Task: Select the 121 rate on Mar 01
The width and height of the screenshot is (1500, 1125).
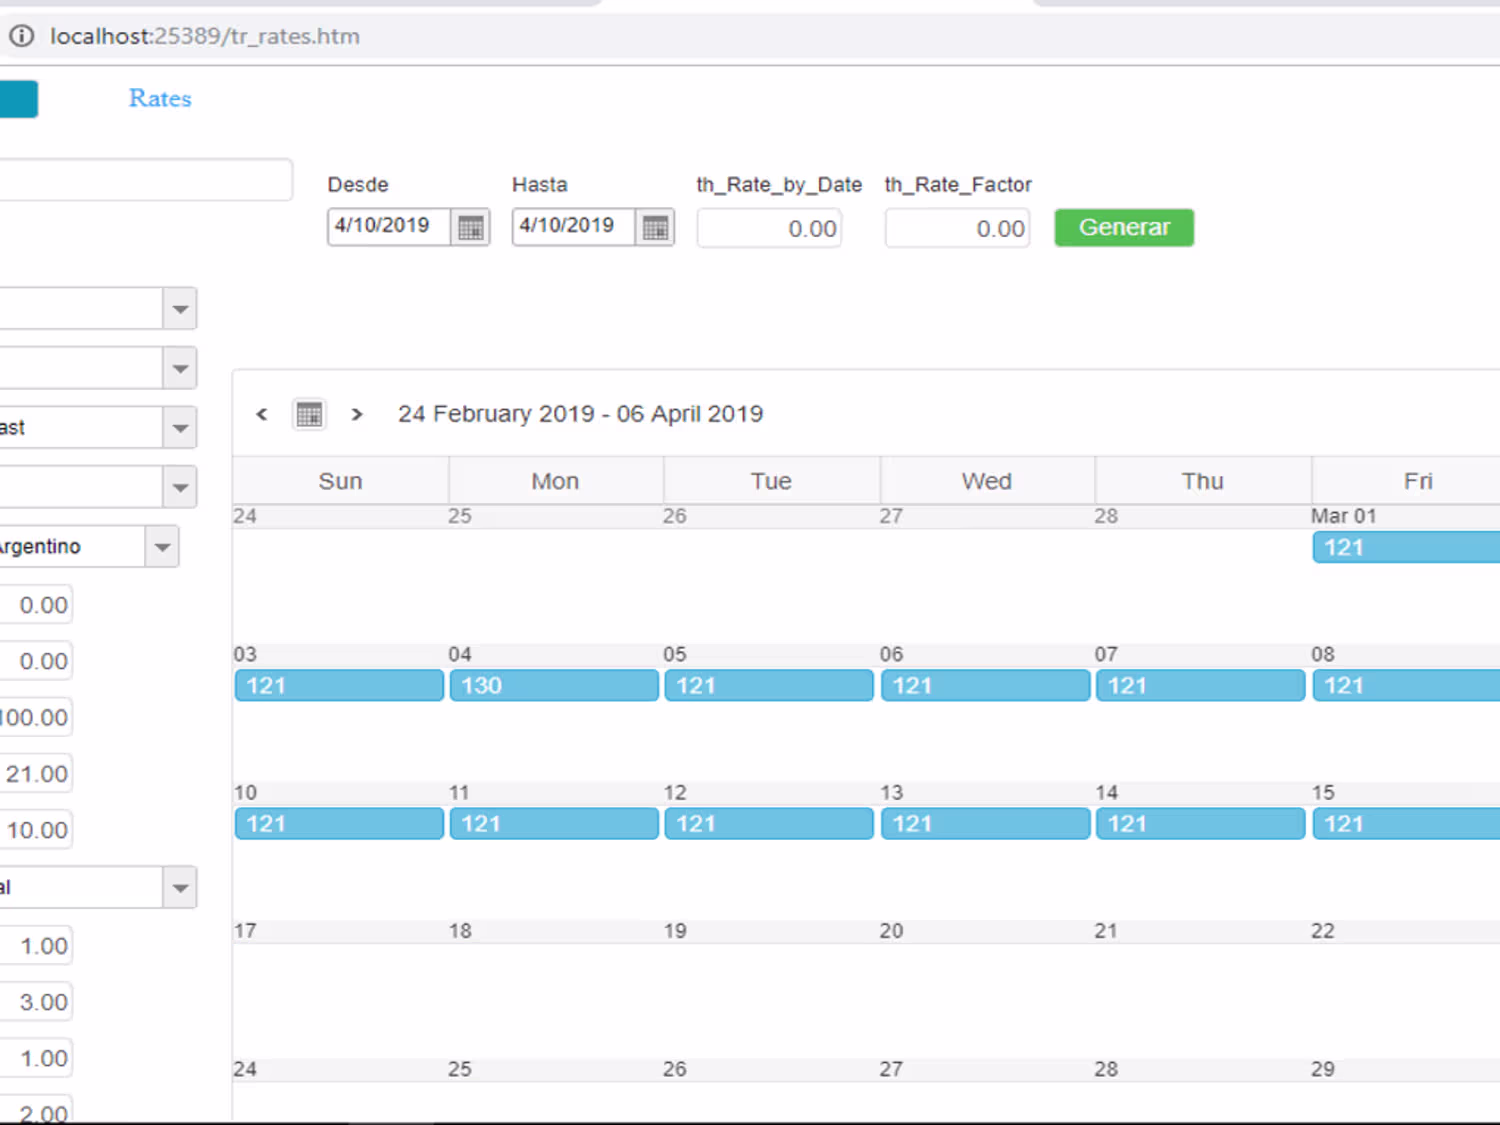Action: 1406,548
